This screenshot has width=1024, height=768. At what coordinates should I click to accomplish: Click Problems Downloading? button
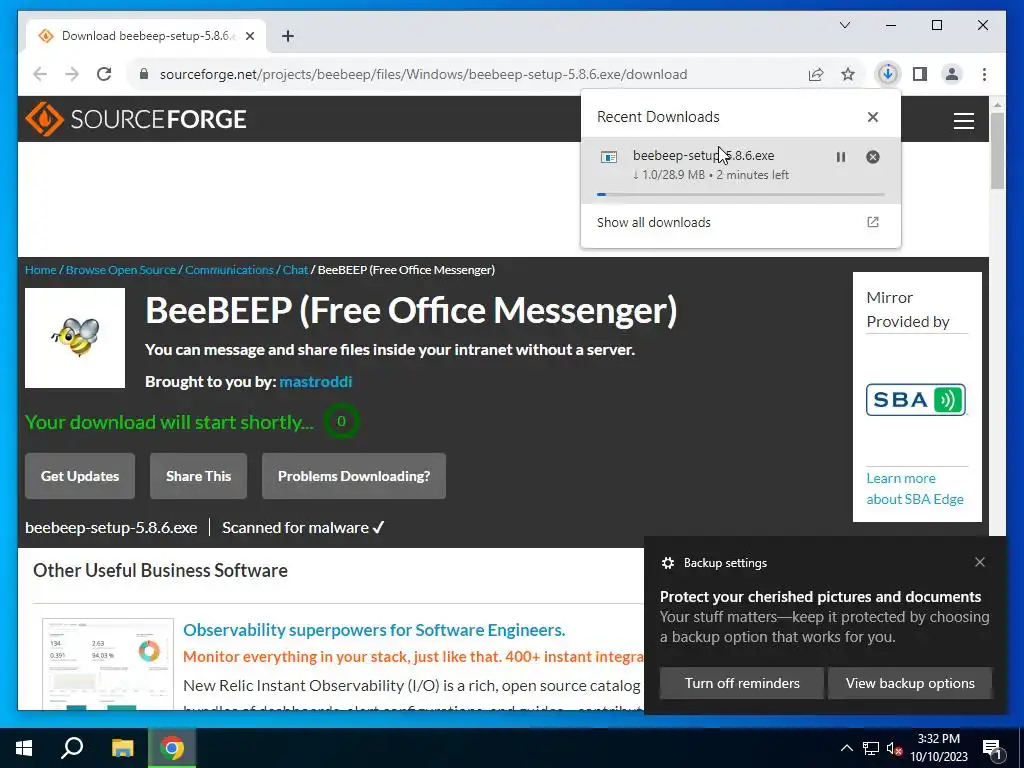pyautogui.click(x=354, y=476)
